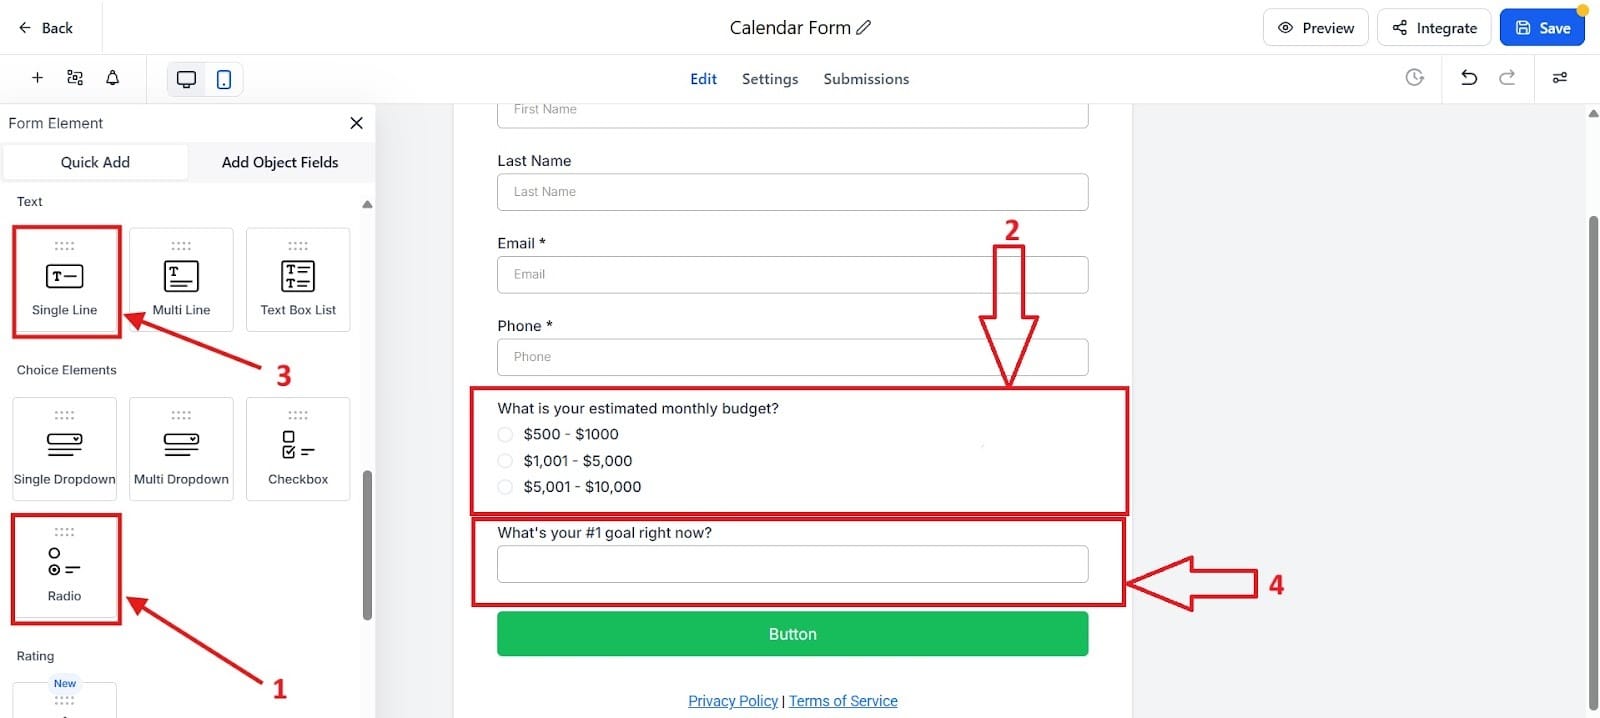
Task: Select the Single Line text element
Action: pos(65,280)
